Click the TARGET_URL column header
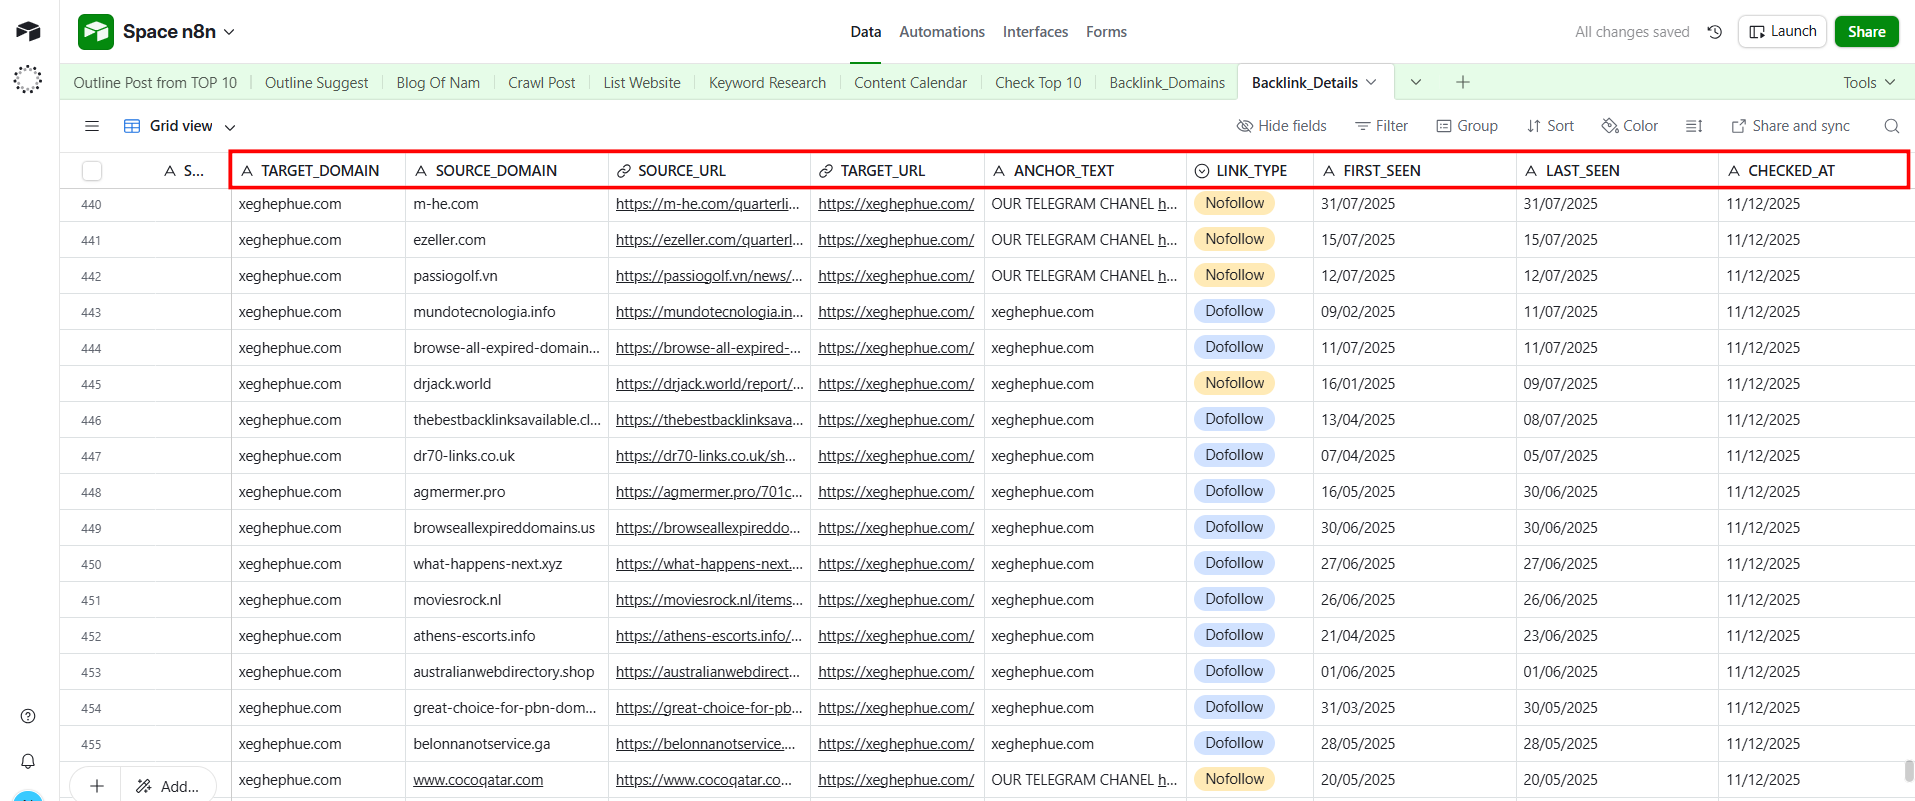 click(x=898, y=171)
